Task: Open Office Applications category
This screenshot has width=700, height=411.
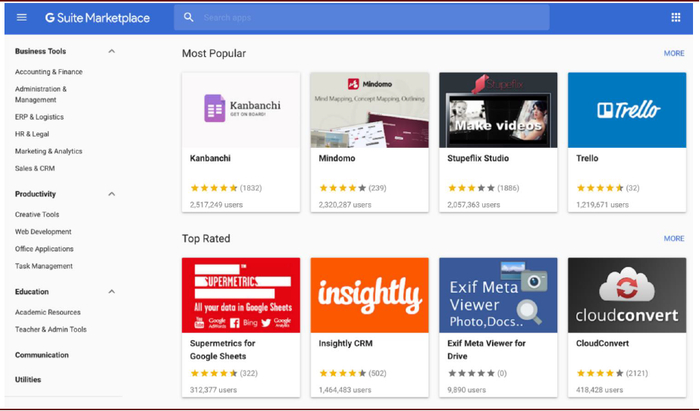Action: click(x=44, y=249)
